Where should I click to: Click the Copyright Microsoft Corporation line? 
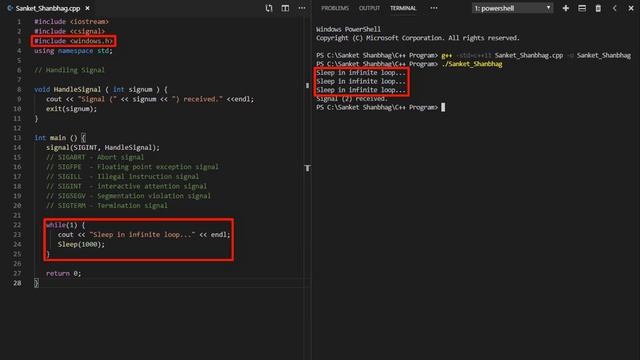click(418, 38)
